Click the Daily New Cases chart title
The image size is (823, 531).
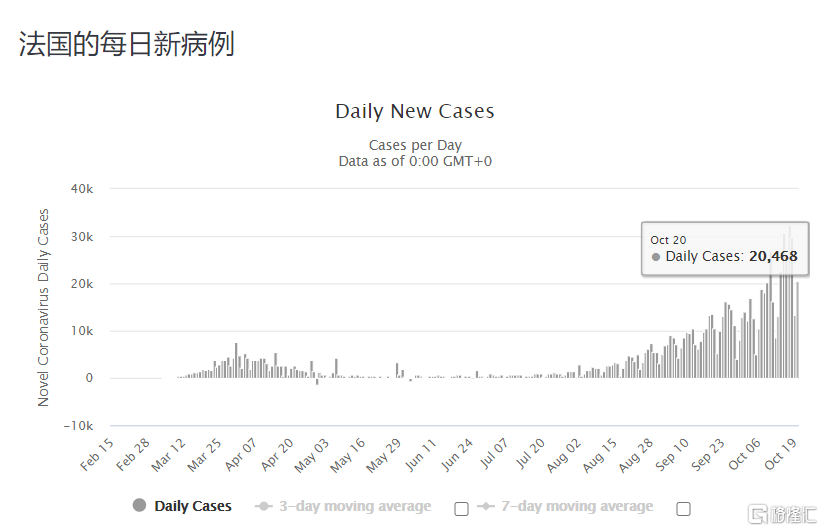pos(415,111)
